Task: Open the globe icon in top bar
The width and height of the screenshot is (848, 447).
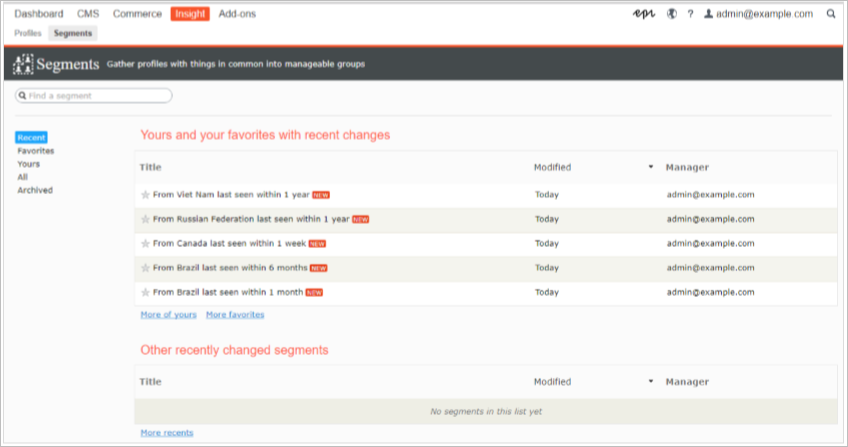Action: coord(671,14)
